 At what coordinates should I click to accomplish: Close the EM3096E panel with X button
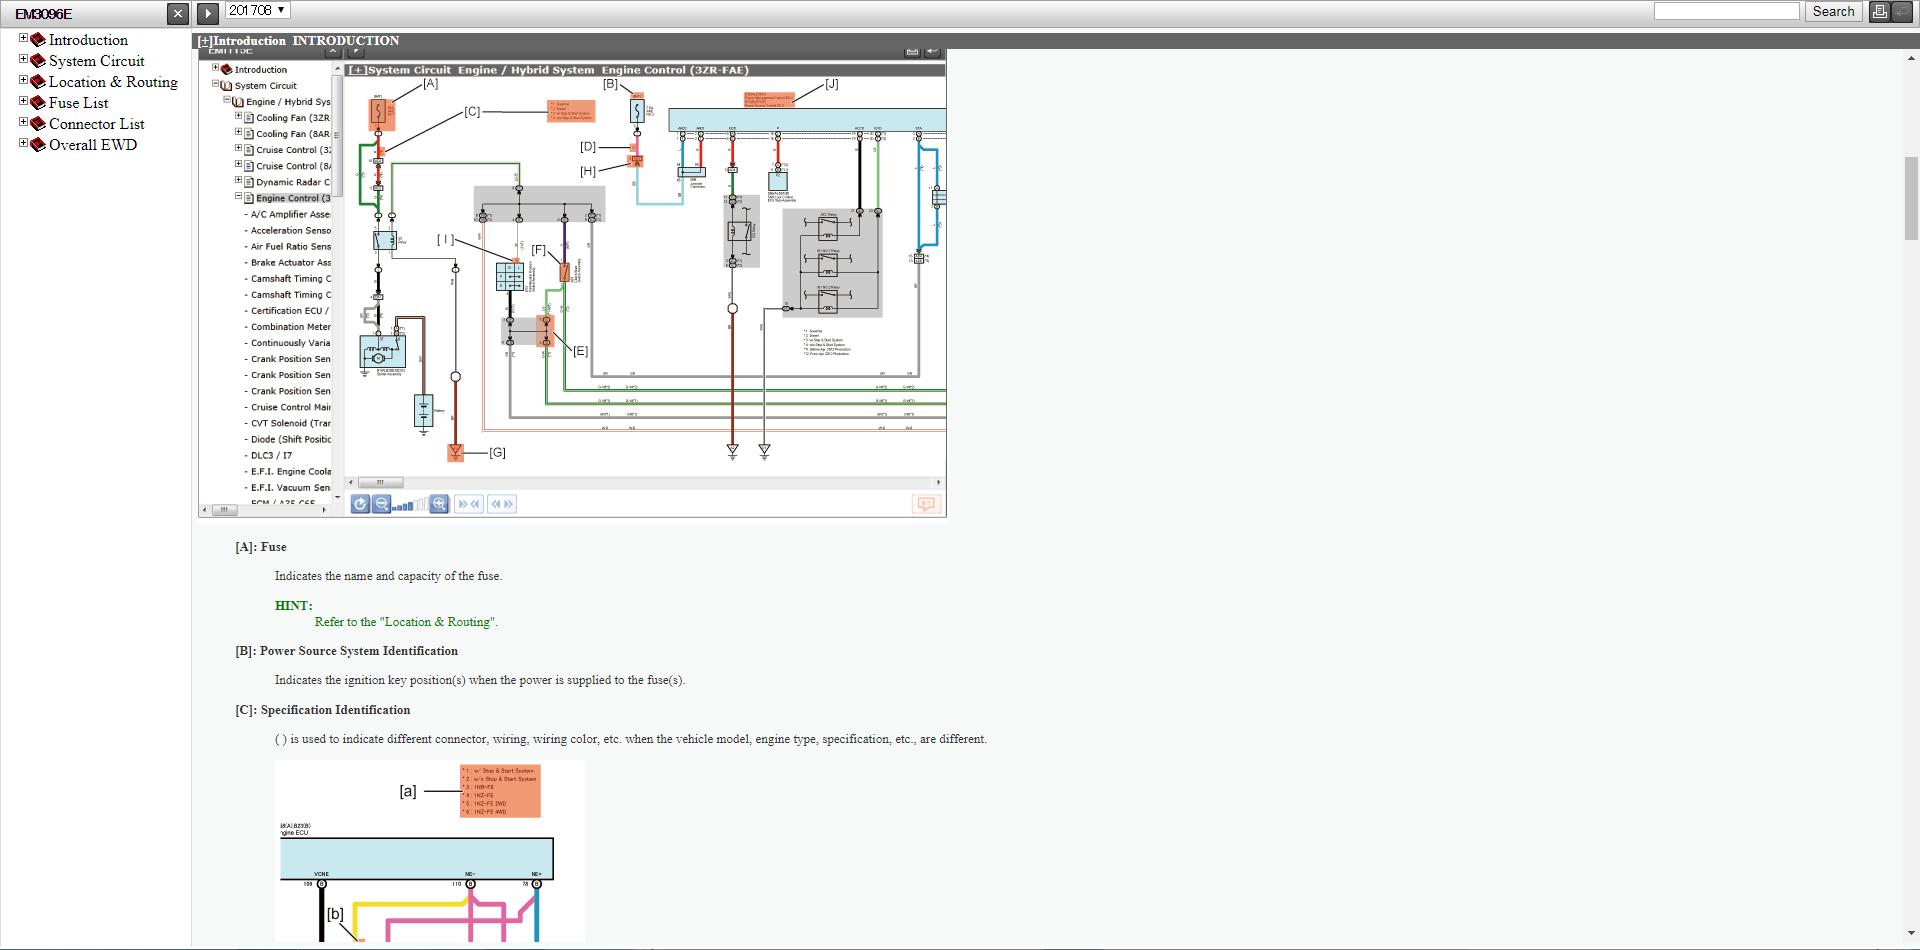click(x=177, y=13)
